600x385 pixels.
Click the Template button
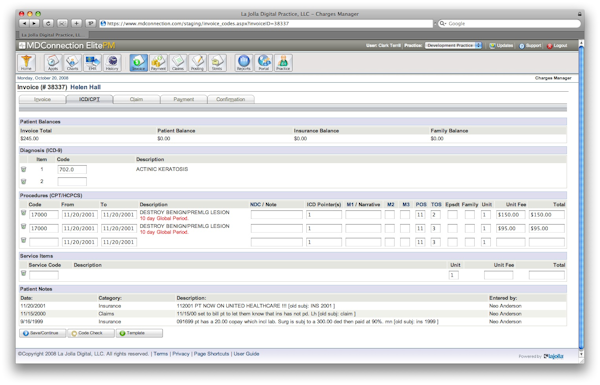[139, 333]
